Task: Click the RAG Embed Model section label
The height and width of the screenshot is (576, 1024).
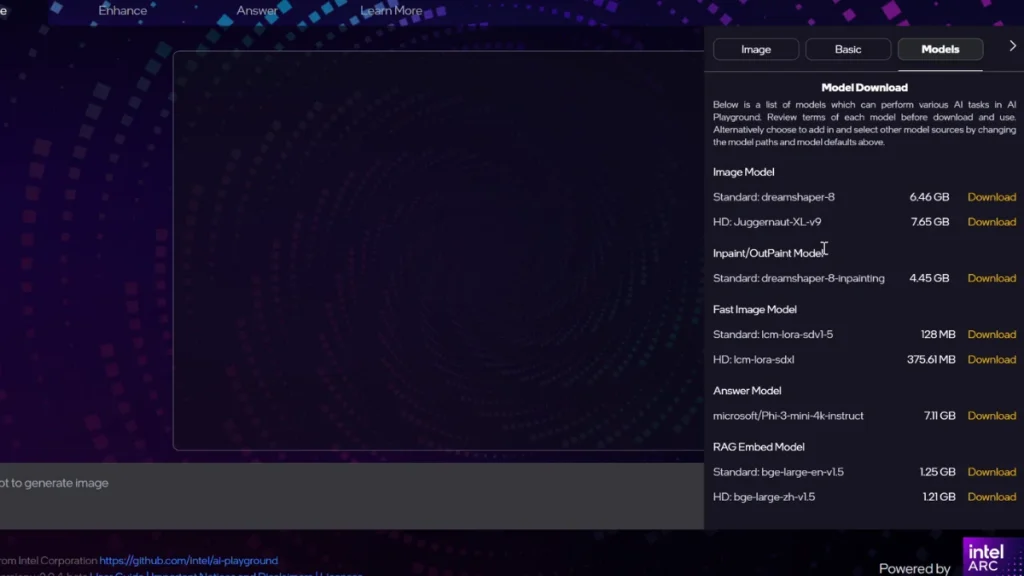Action: [x=758, y=447]
